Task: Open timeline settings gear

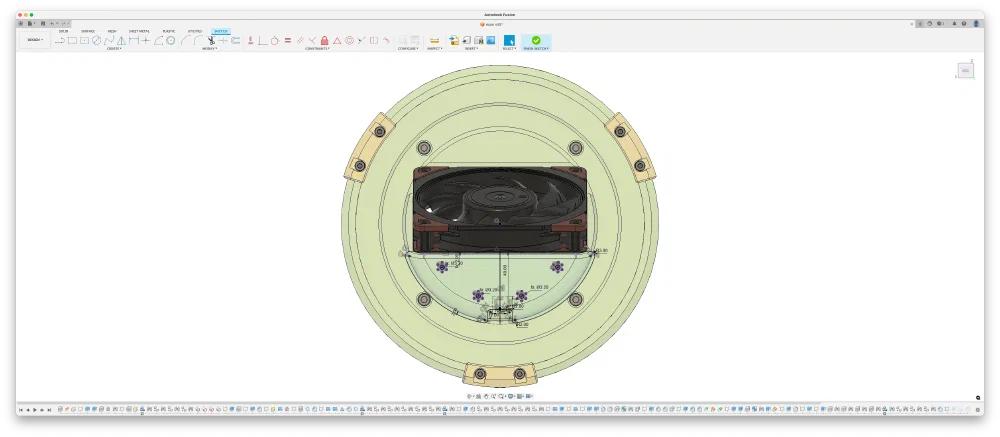Action: pyautogui.click(x=978, y=410)
